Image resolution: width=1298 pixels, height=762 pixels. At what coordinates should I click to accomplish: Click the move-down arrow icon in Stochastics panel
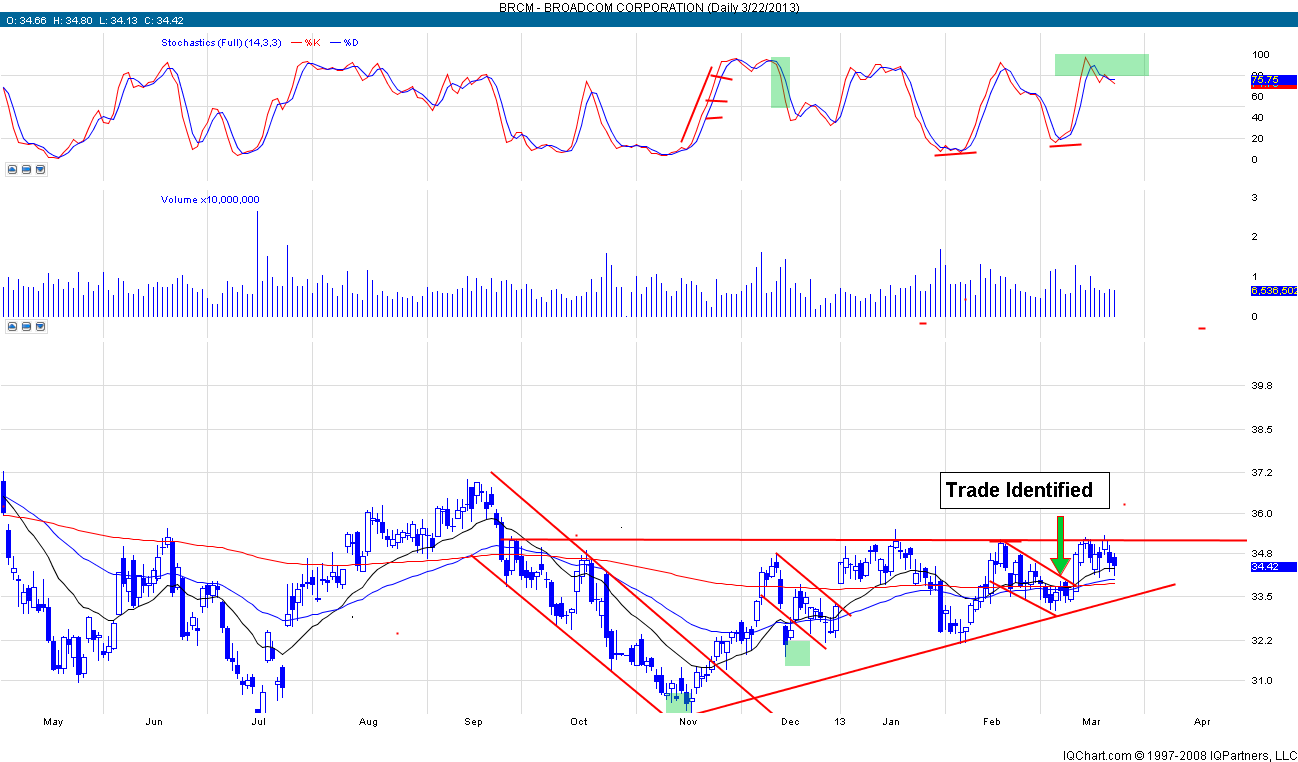40,170
